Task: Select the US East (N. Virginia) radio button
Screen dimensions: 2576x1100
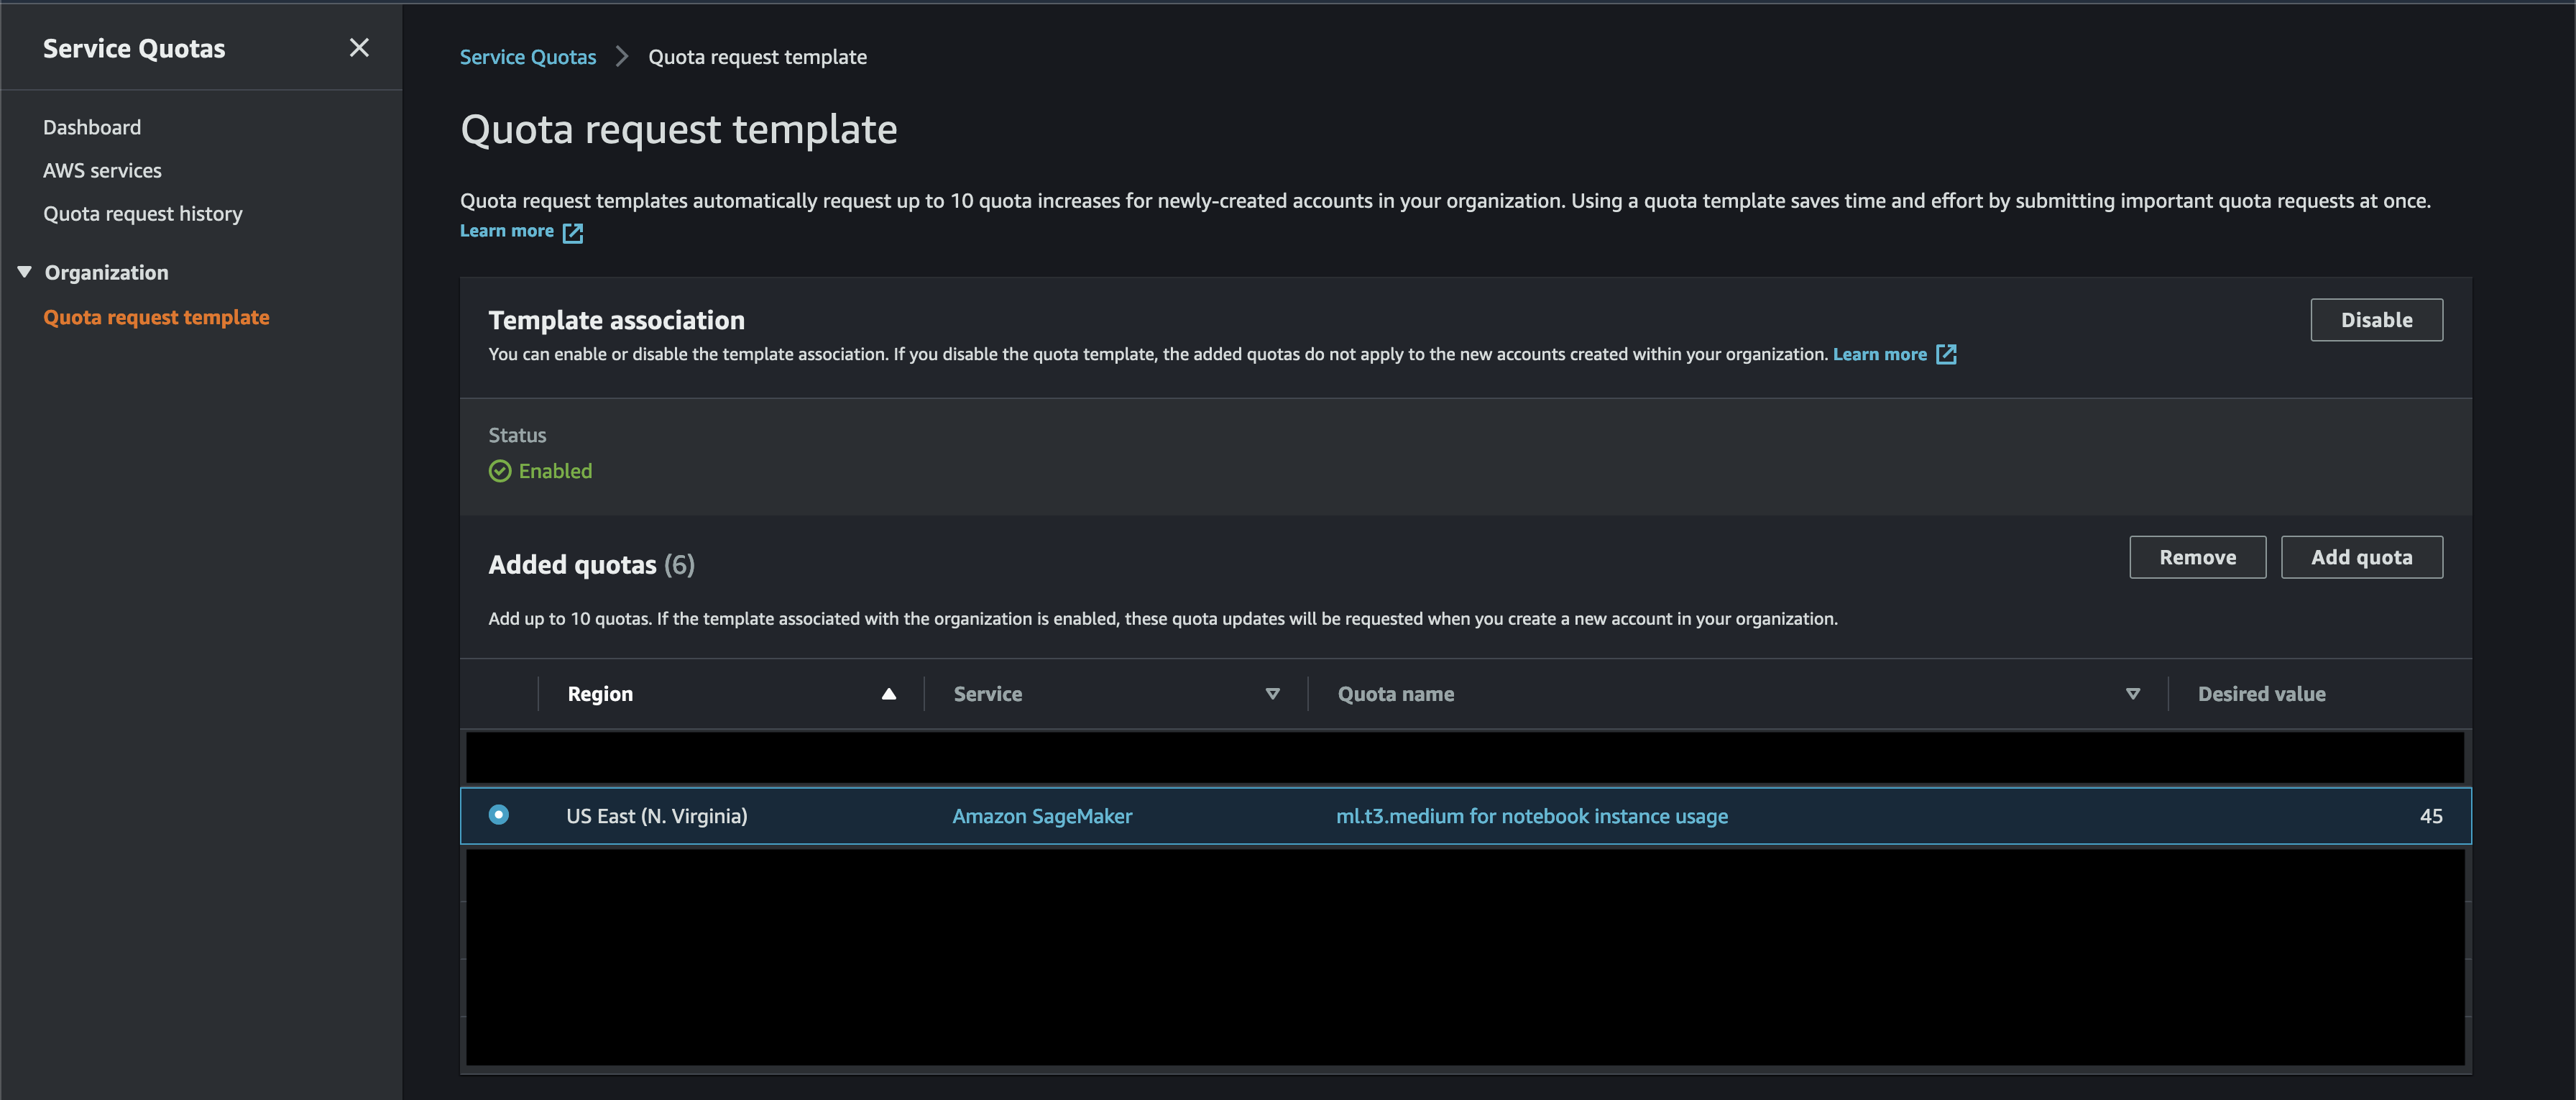Action: coord(499,815)
